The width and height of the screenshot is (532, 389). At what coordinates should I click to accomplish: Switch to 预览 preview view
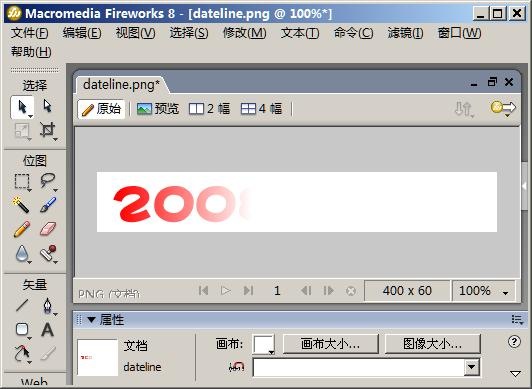click(x=158, y=109)
